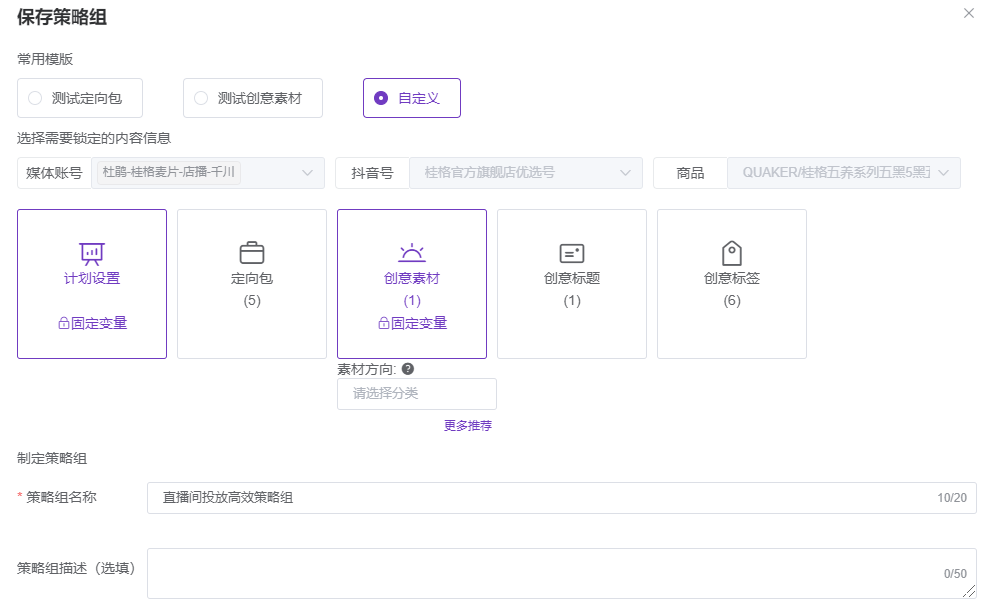Click the 策略组描述 text area
Screen dimensions: 996x606
[562, 574]
